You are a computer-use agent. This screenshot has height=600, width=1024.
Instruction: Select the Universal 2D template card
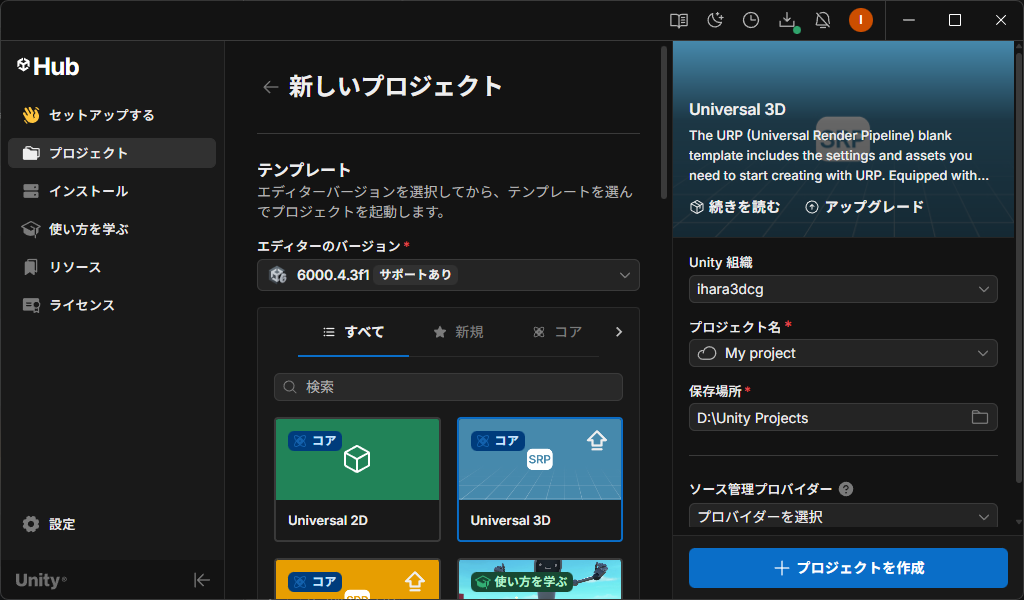pyautogui.click(x=357, y=479)
